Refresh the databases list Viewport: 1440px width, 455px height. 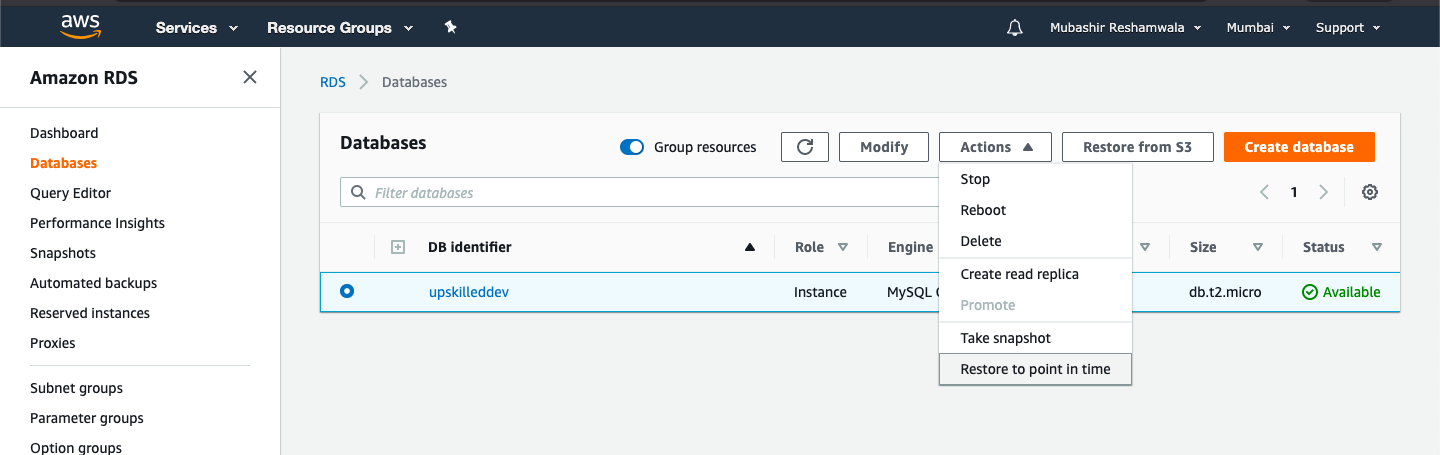pyautogui.click(x=805, y=147)
